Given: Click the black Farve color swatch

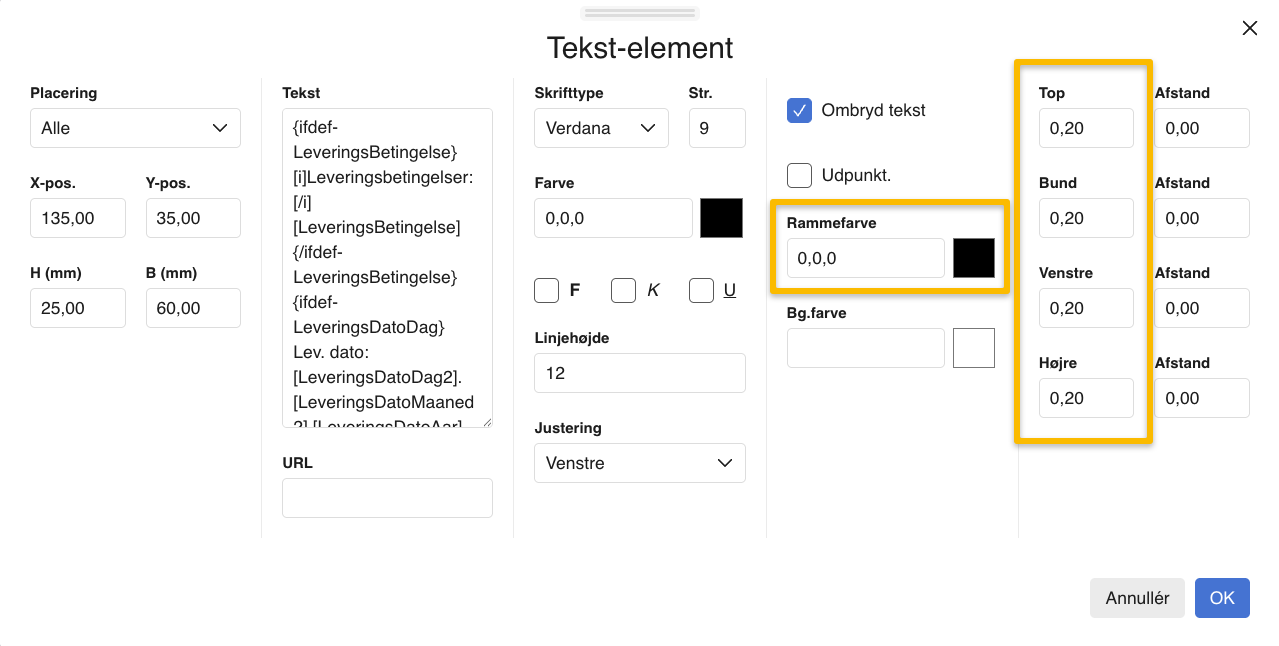Looking at the screenshot, I should click(721, 218).
